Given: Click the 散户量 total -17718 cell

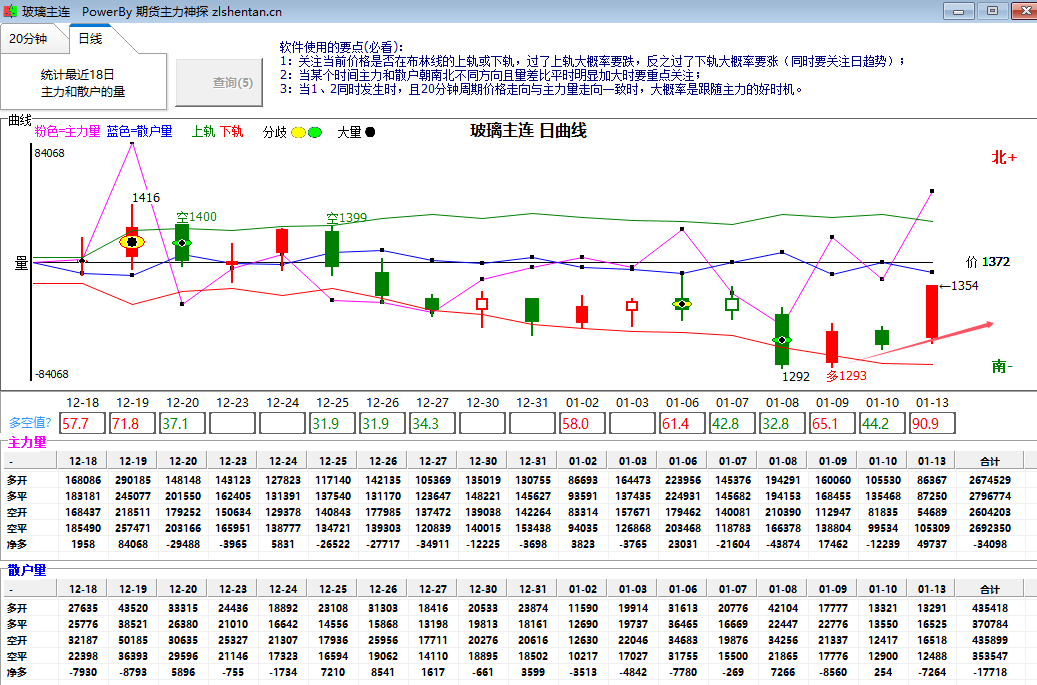Looking at the screenshot, I should point(990,672).
